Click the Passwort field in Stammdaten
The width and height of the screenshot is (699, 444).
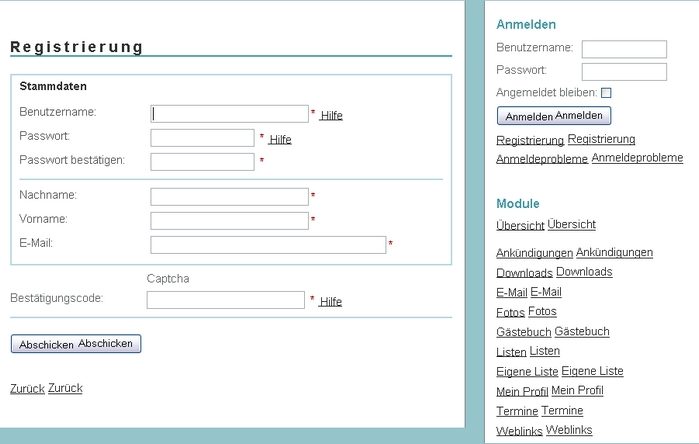point(202,138)
